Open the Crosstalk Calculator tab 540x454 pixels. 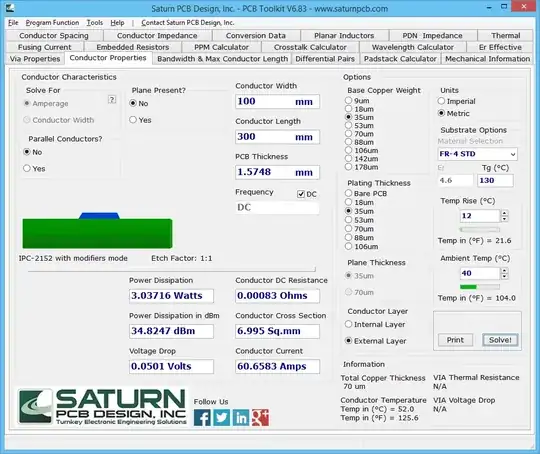point(310,47)
